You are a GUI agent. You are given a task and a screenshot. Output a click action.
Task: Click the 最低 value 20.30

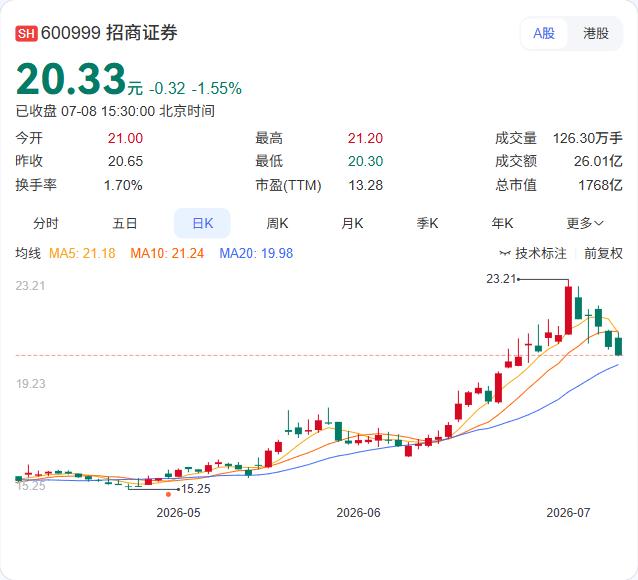(365, 162)
